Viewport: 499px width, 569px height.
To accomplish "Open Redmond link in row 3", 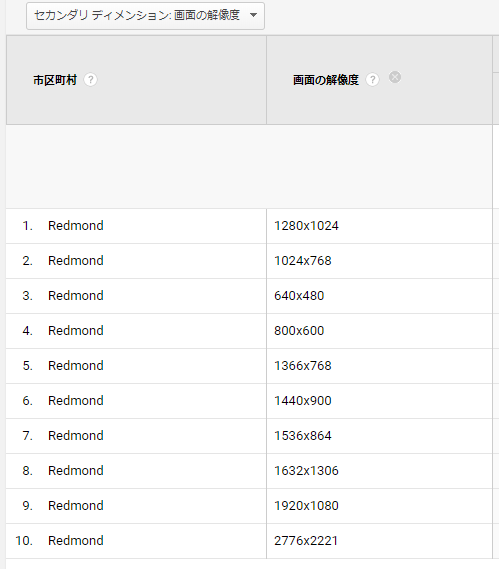I will coord(76,296).
